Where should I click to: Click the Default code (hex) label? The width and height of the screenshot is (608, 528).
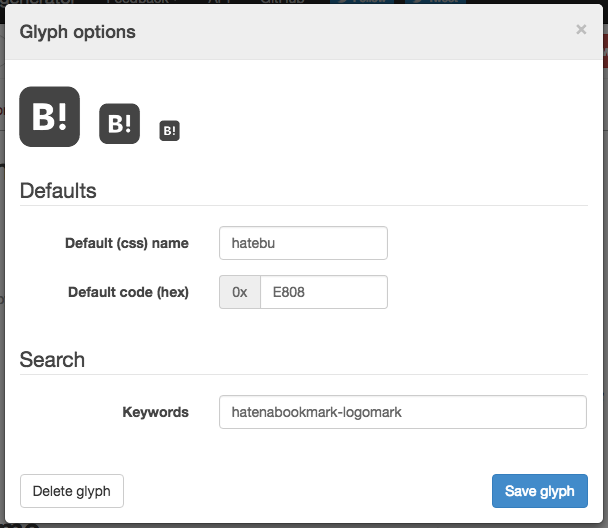pos(128,292)
